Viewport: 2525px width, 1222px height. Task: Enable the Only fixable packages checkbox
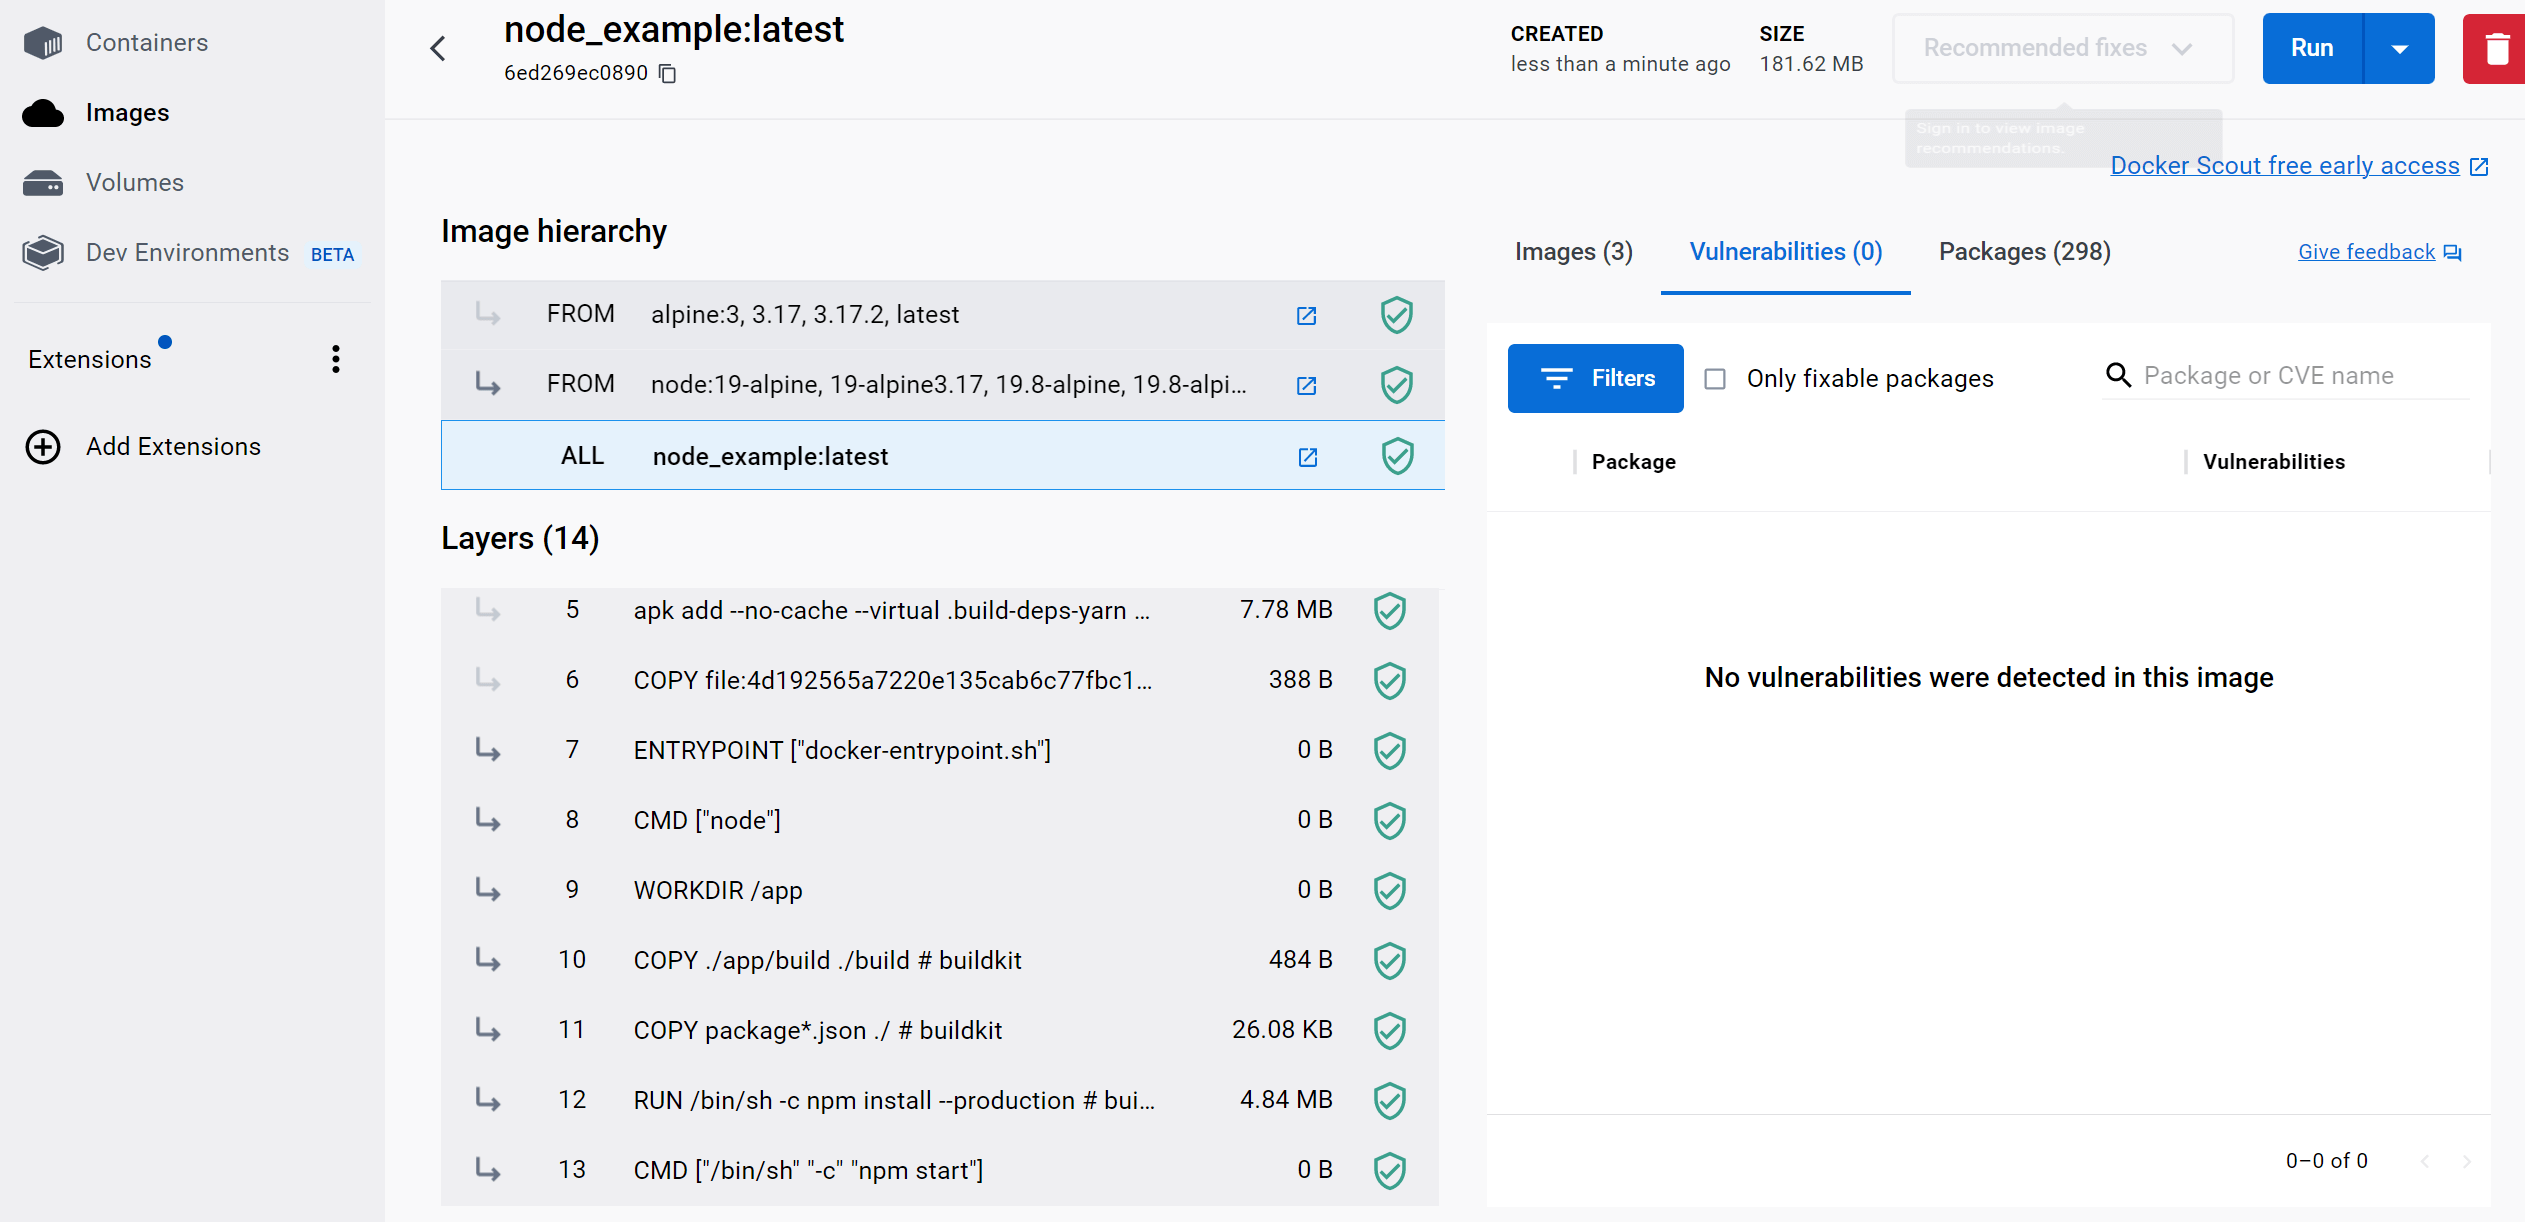(1715, 378)
